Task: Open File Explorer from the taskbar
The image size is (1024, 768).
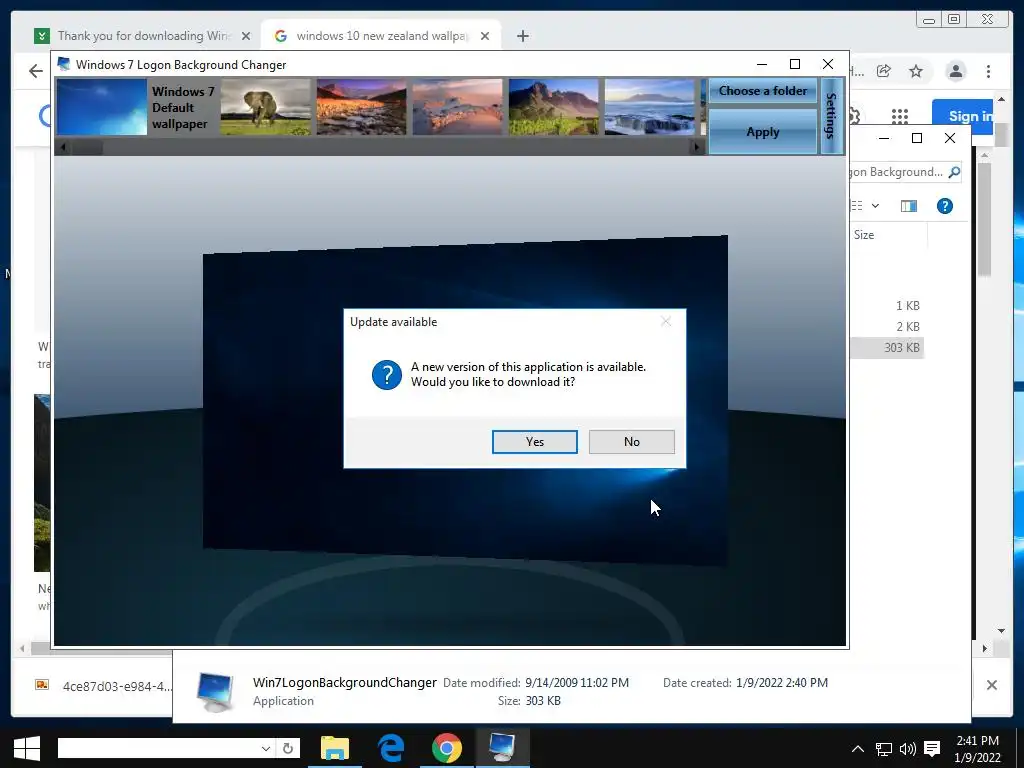Action: tap(335, 748)
